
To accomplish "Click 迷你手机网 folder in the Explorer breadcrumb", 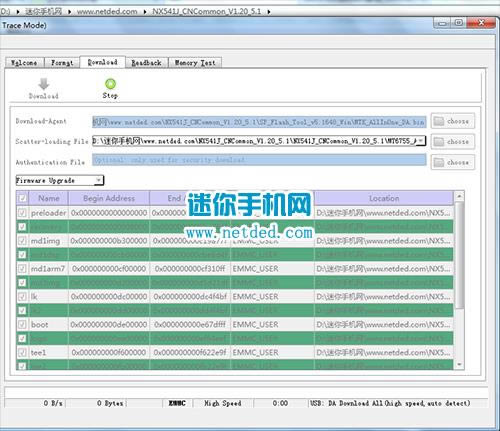I will (44, 12).
